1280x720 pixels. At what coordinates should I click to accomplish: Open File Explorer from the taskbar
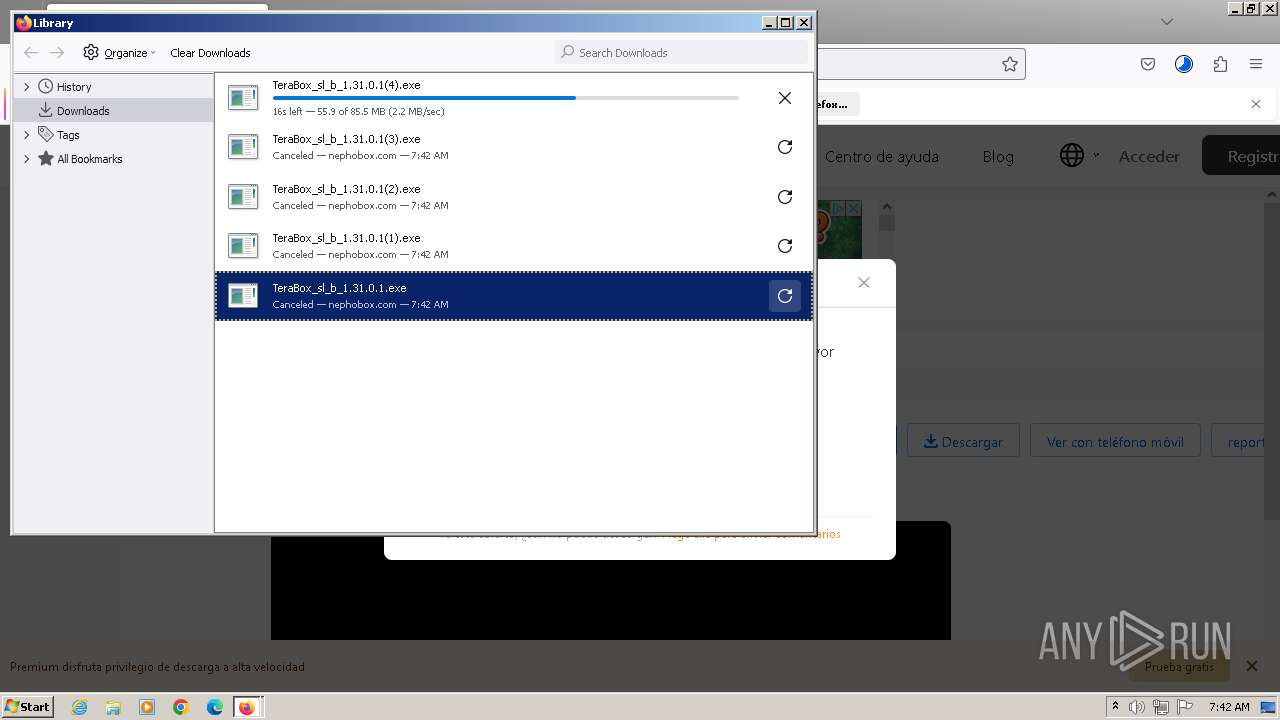click(x=113, y=707)
